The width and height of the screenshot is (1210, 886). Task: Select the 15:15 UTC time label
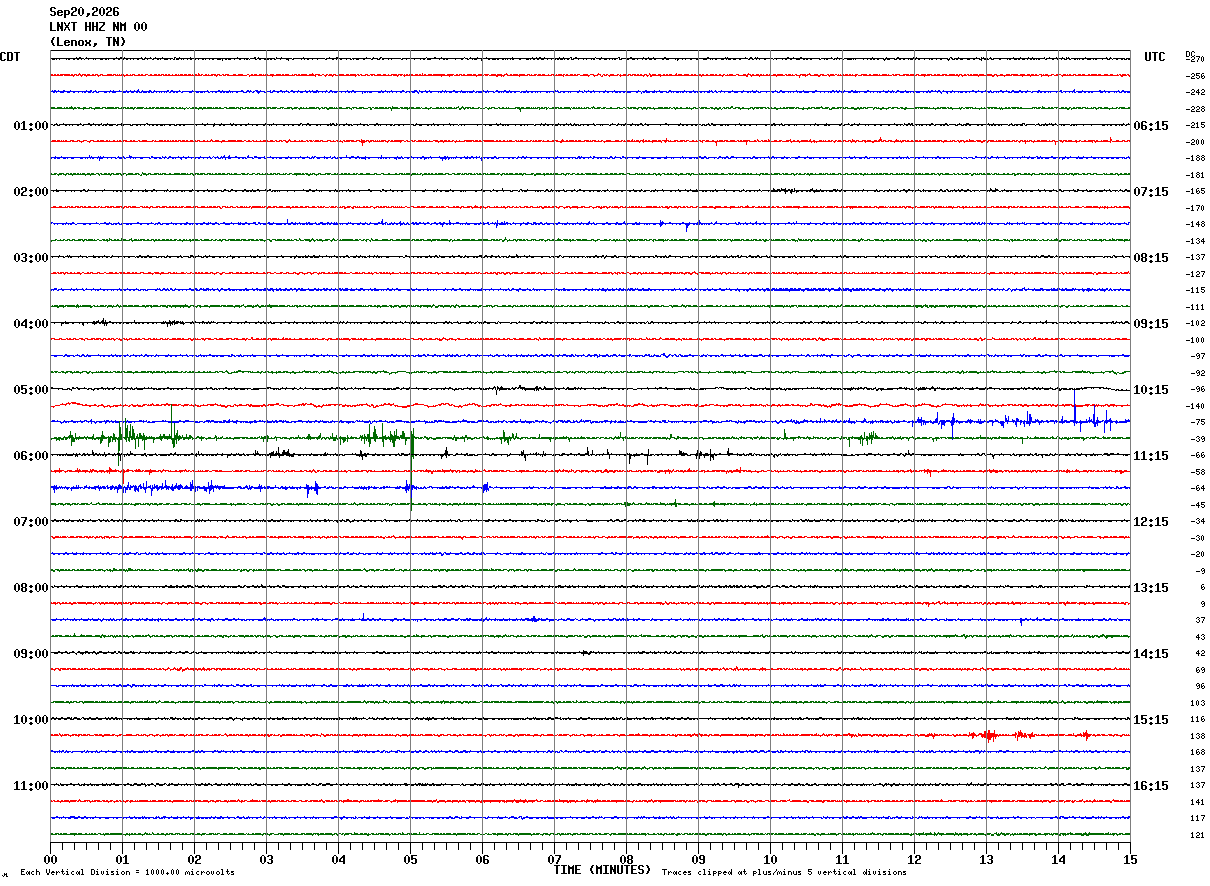(x=1151, y=720)
